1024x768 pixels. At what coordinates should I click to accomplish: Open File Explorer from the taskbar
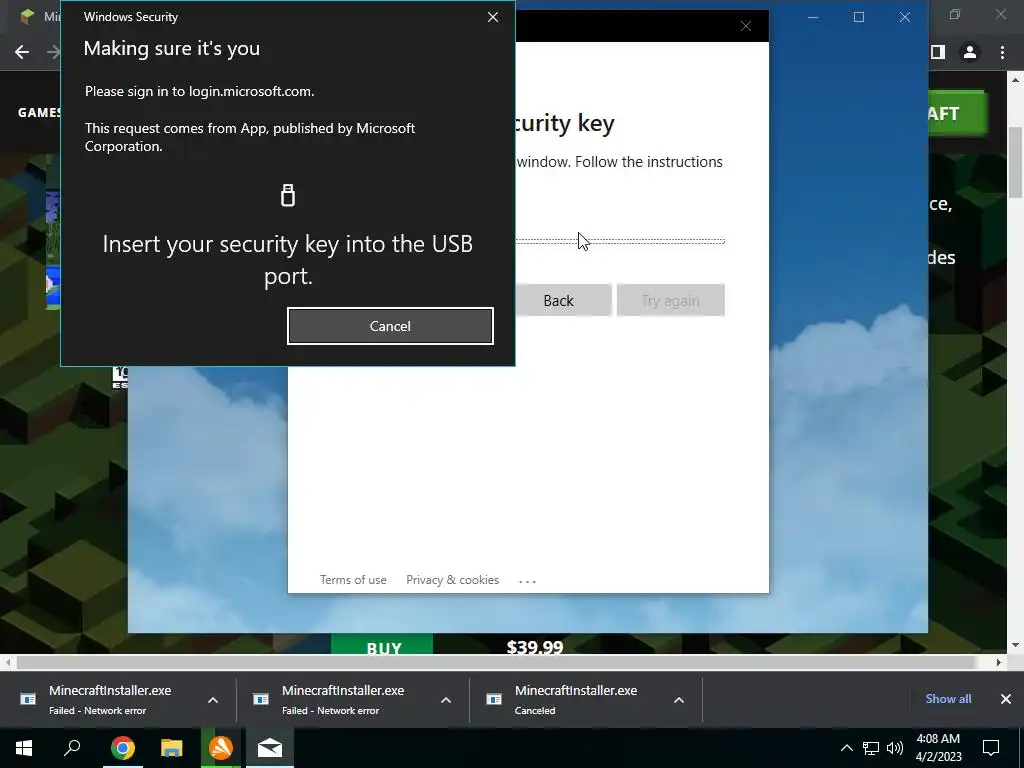[x=171, y=748]
